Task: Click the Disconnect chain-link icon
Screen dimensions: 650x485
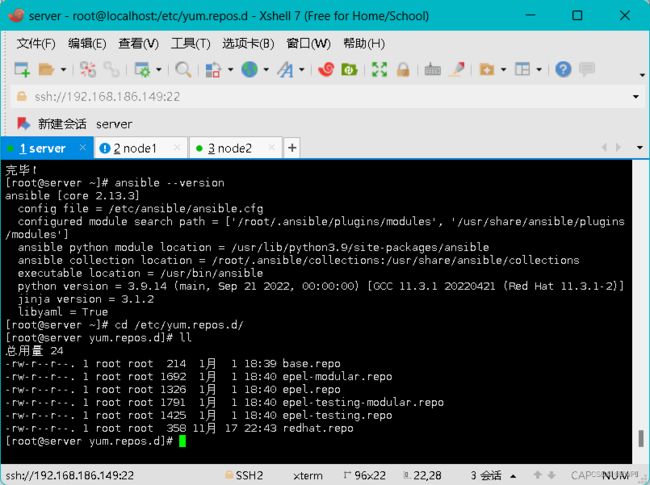Action: tap(112, 70)
